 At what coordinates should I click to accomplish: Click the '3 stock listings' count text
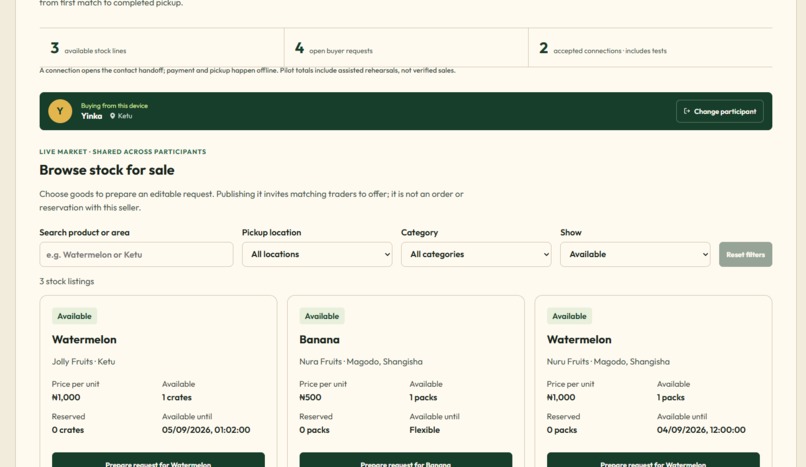(x=67, y=282)
